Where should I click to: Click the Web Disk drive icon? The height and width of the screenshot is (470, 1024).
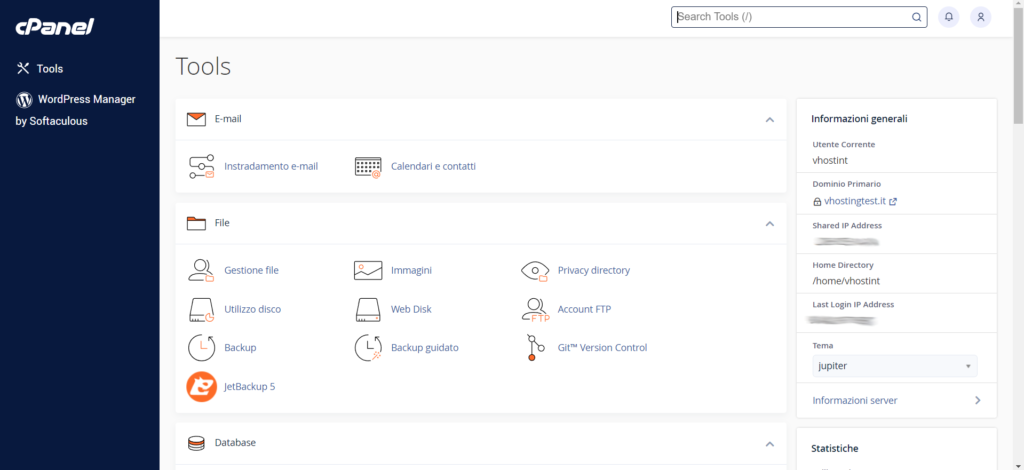click(368, 309)
